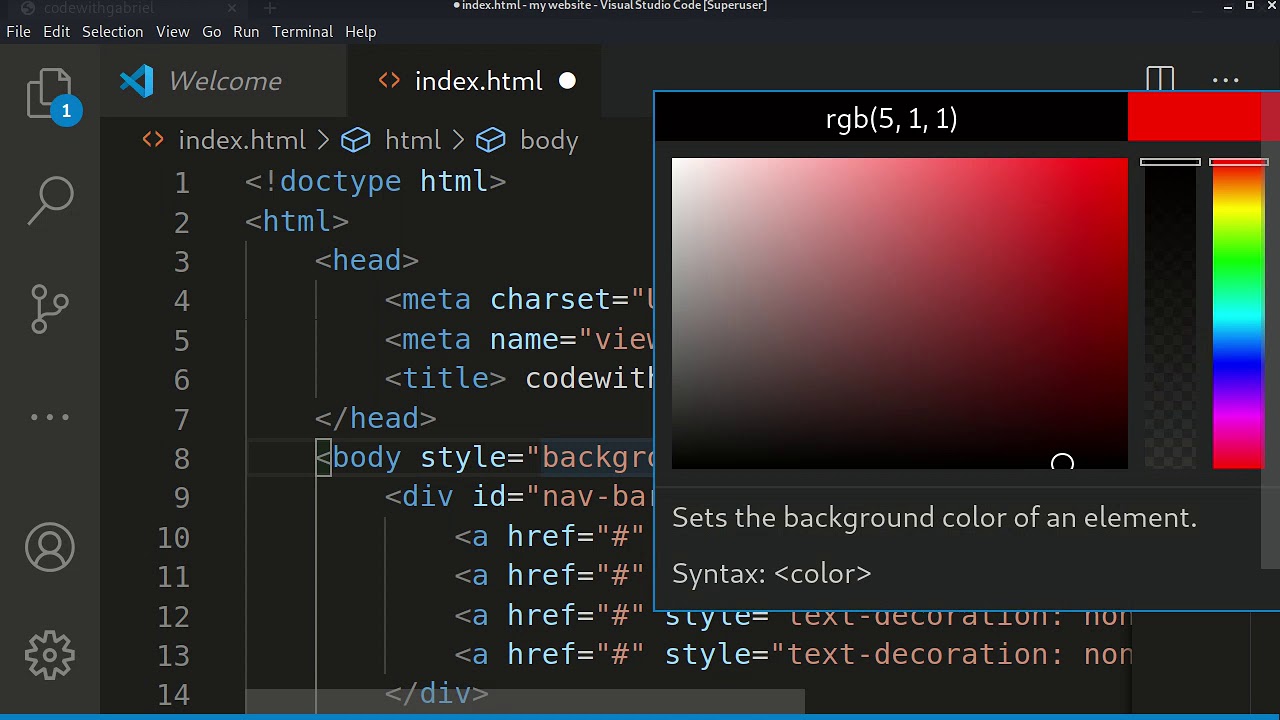The image size is (1280, 720).
Task: Open the Edit menu
Action: coord(56,32)
